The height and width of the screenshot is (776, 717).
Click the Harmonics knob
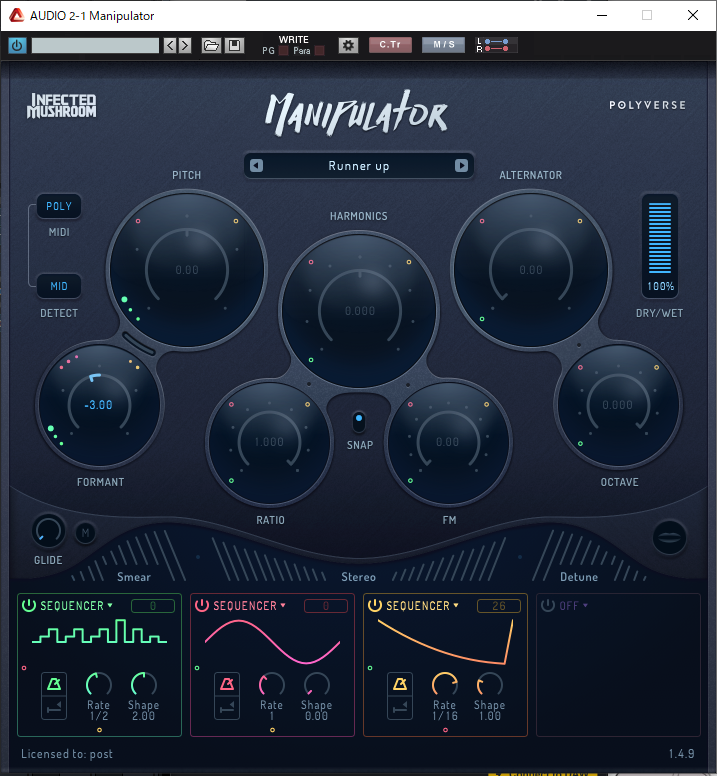[360, 311]
